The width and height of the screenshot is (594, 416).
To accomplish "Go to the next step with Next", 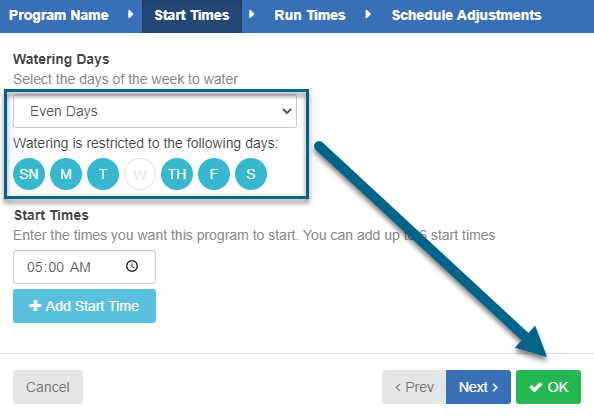I will tap(478, 387).
